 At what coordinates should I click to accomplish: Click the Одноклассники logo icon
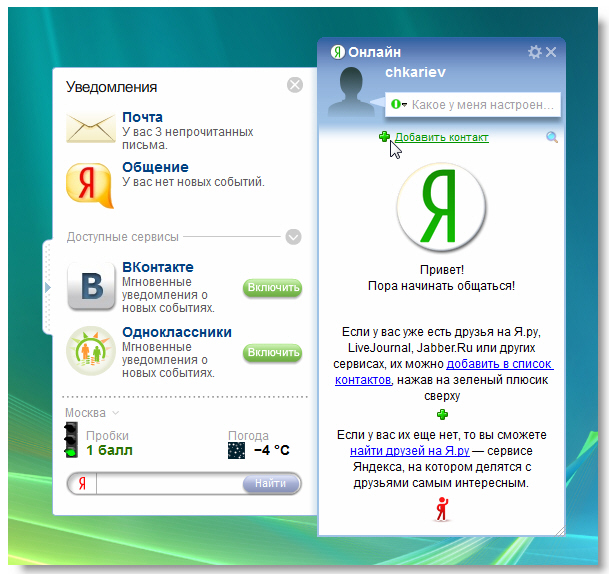tap(91, 351)
